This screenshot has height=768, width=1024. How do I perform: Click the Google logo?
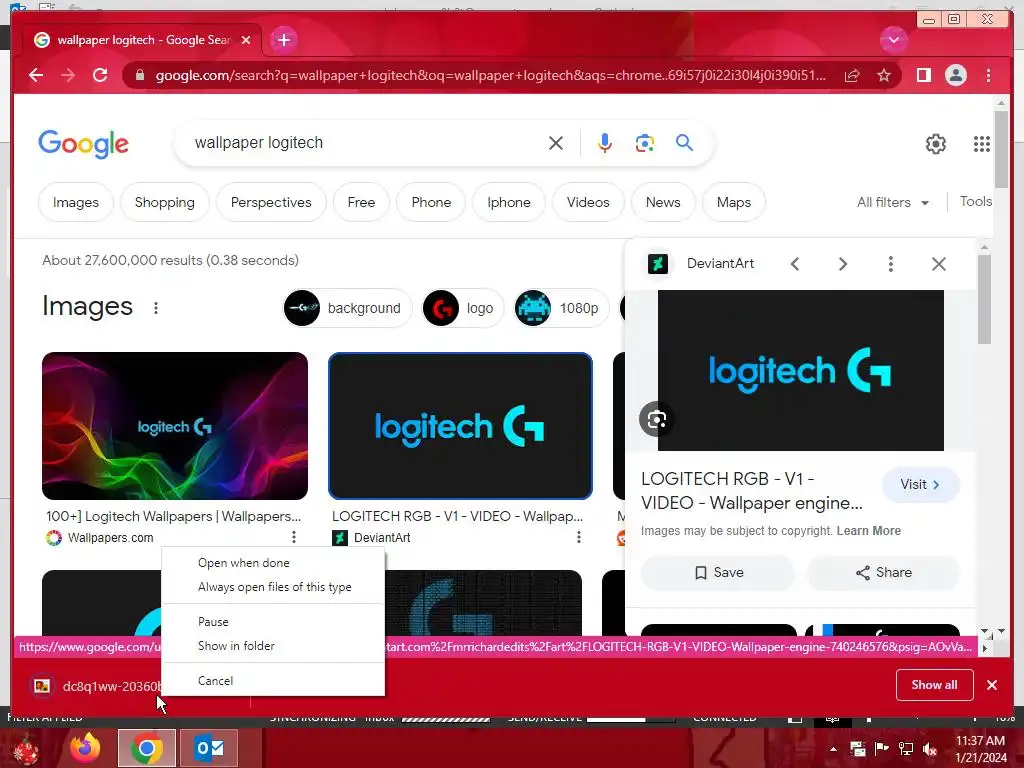click(x=84, y=144)
